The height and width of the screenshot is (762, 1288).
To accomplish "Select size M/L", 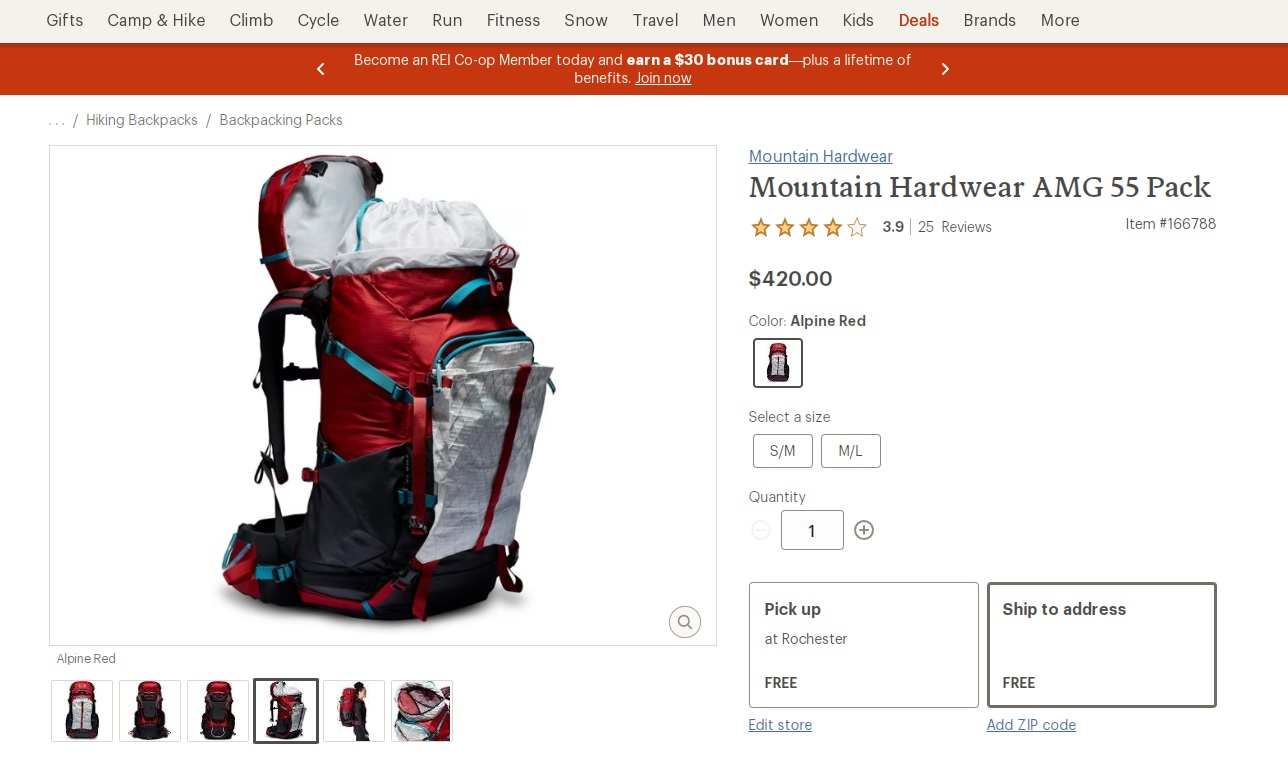I will tap(851, 451).
